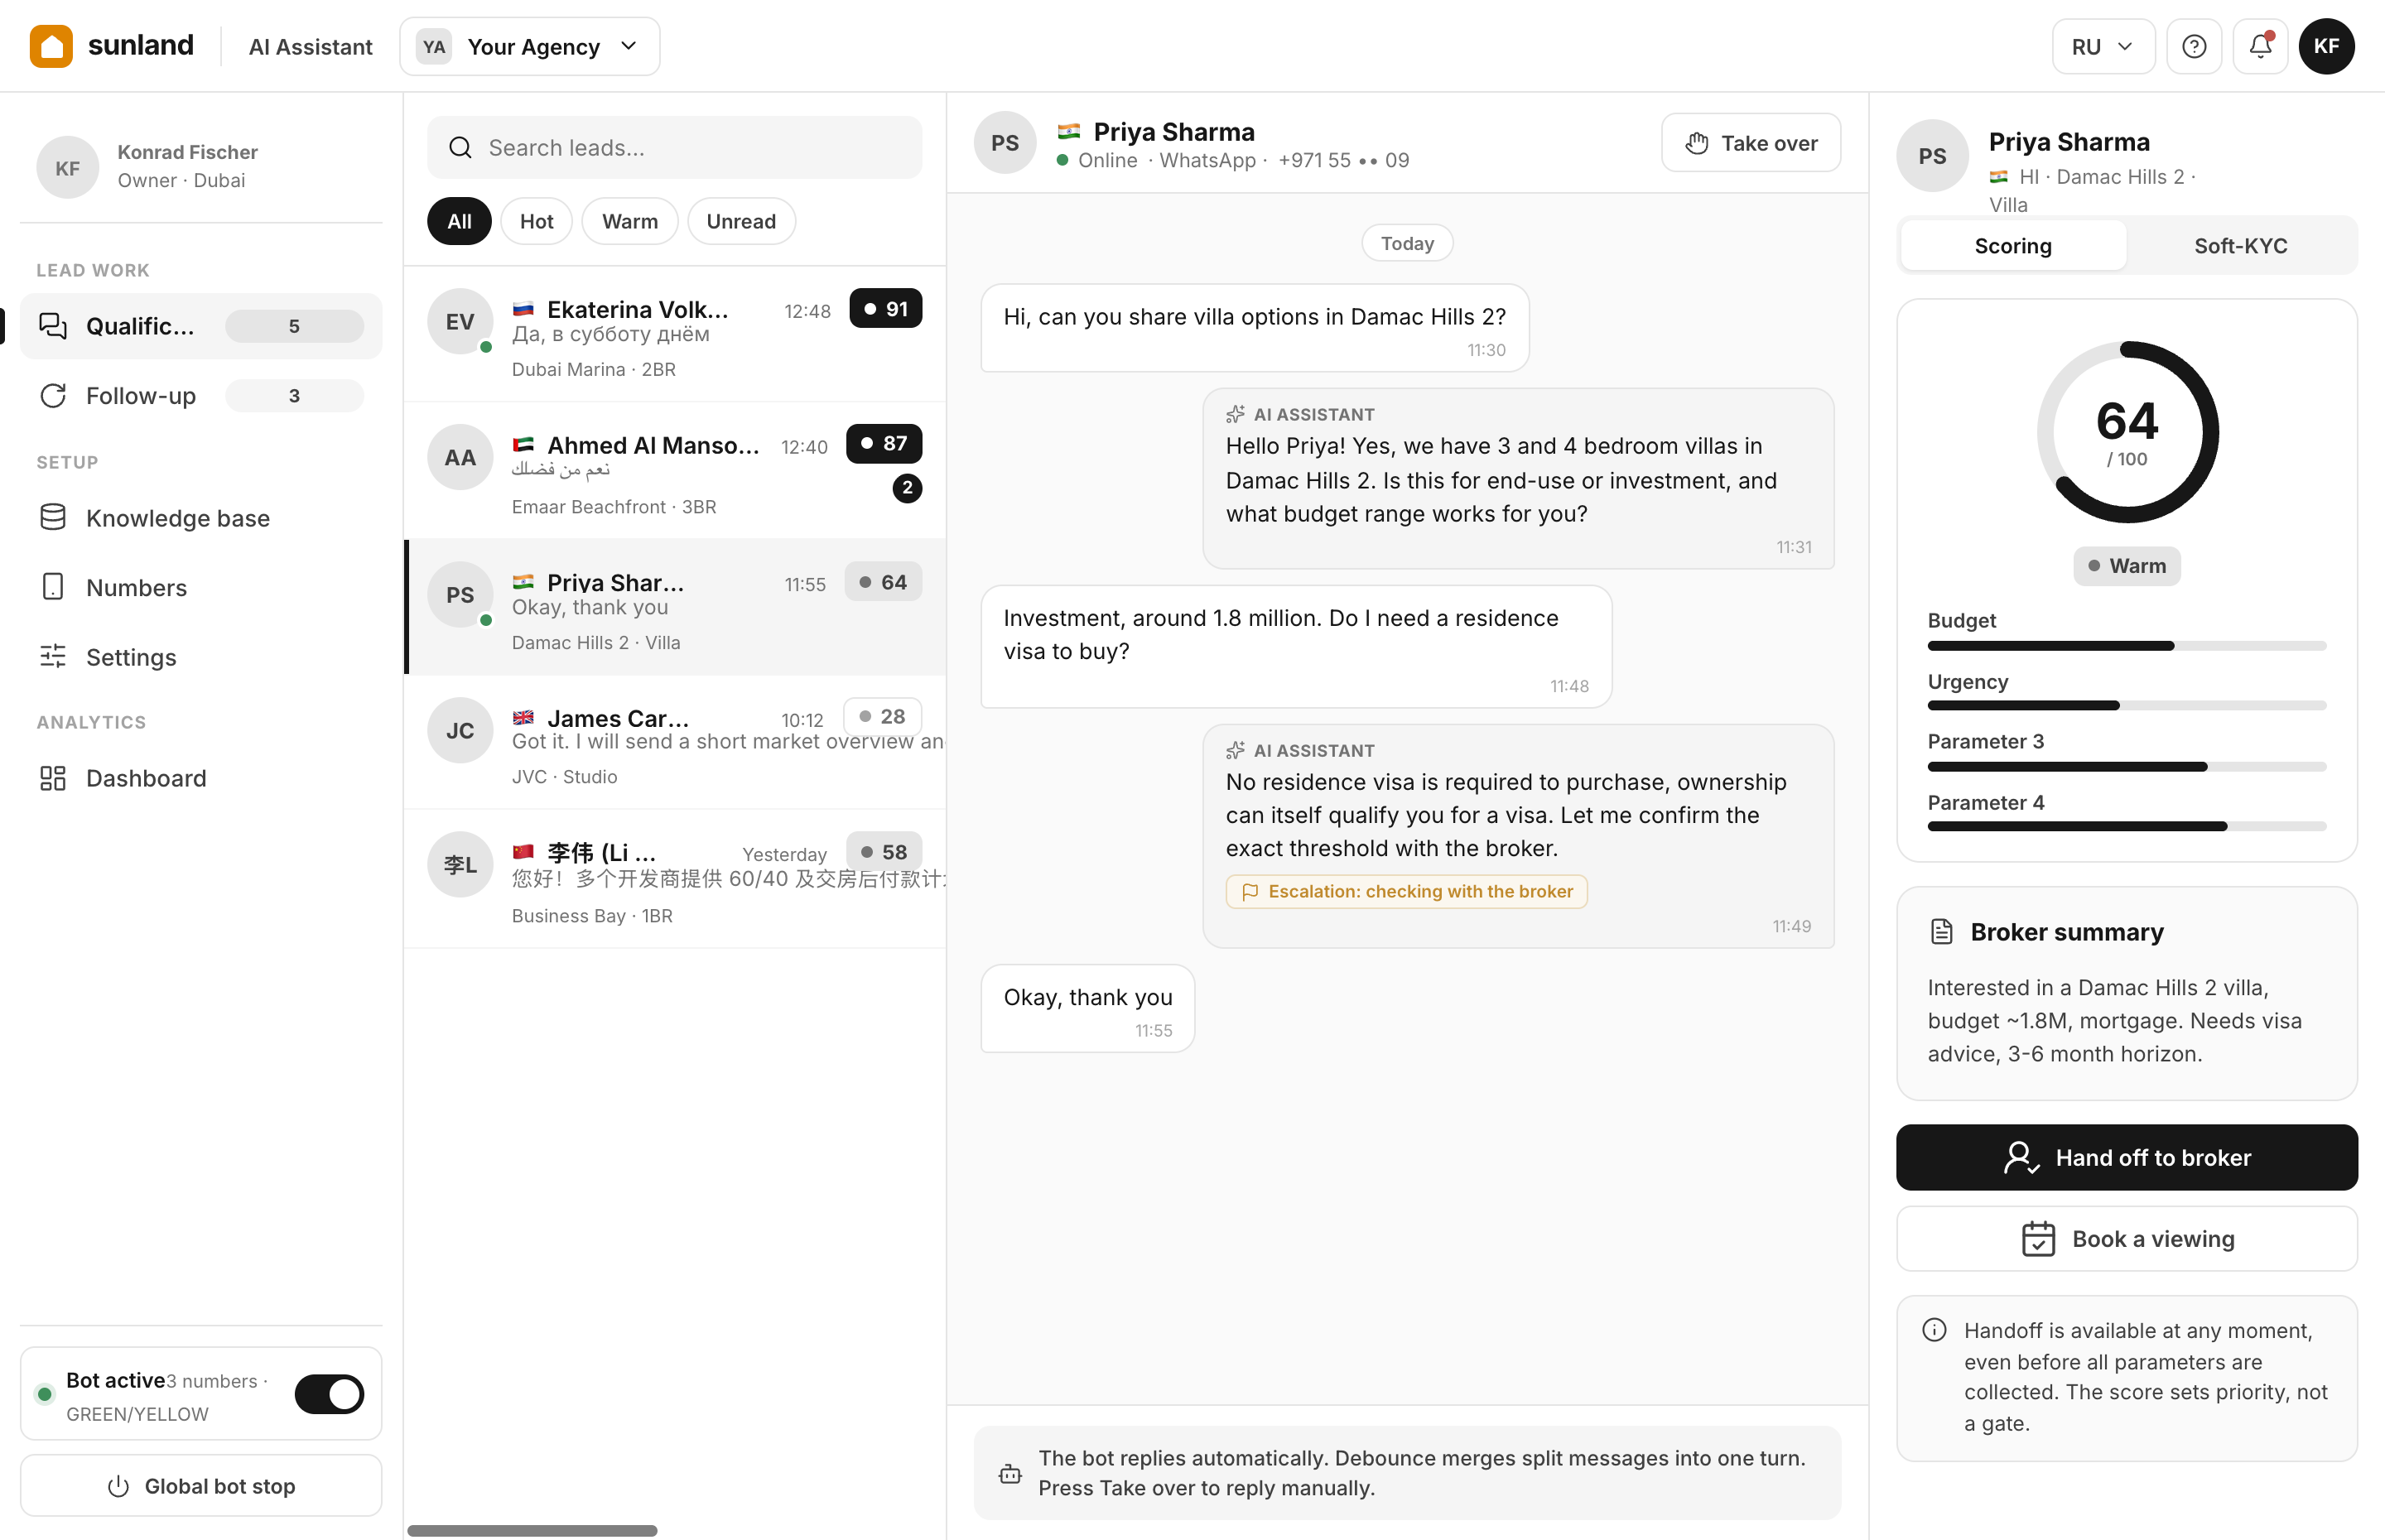Click the escalation flag badge

click(1406, 891)
